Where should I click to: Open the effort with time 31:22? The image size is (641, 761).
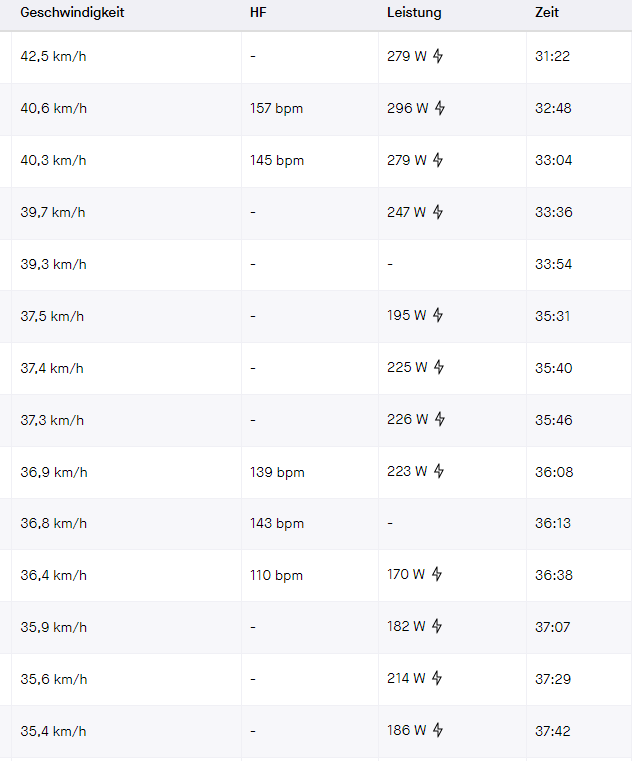316,57
